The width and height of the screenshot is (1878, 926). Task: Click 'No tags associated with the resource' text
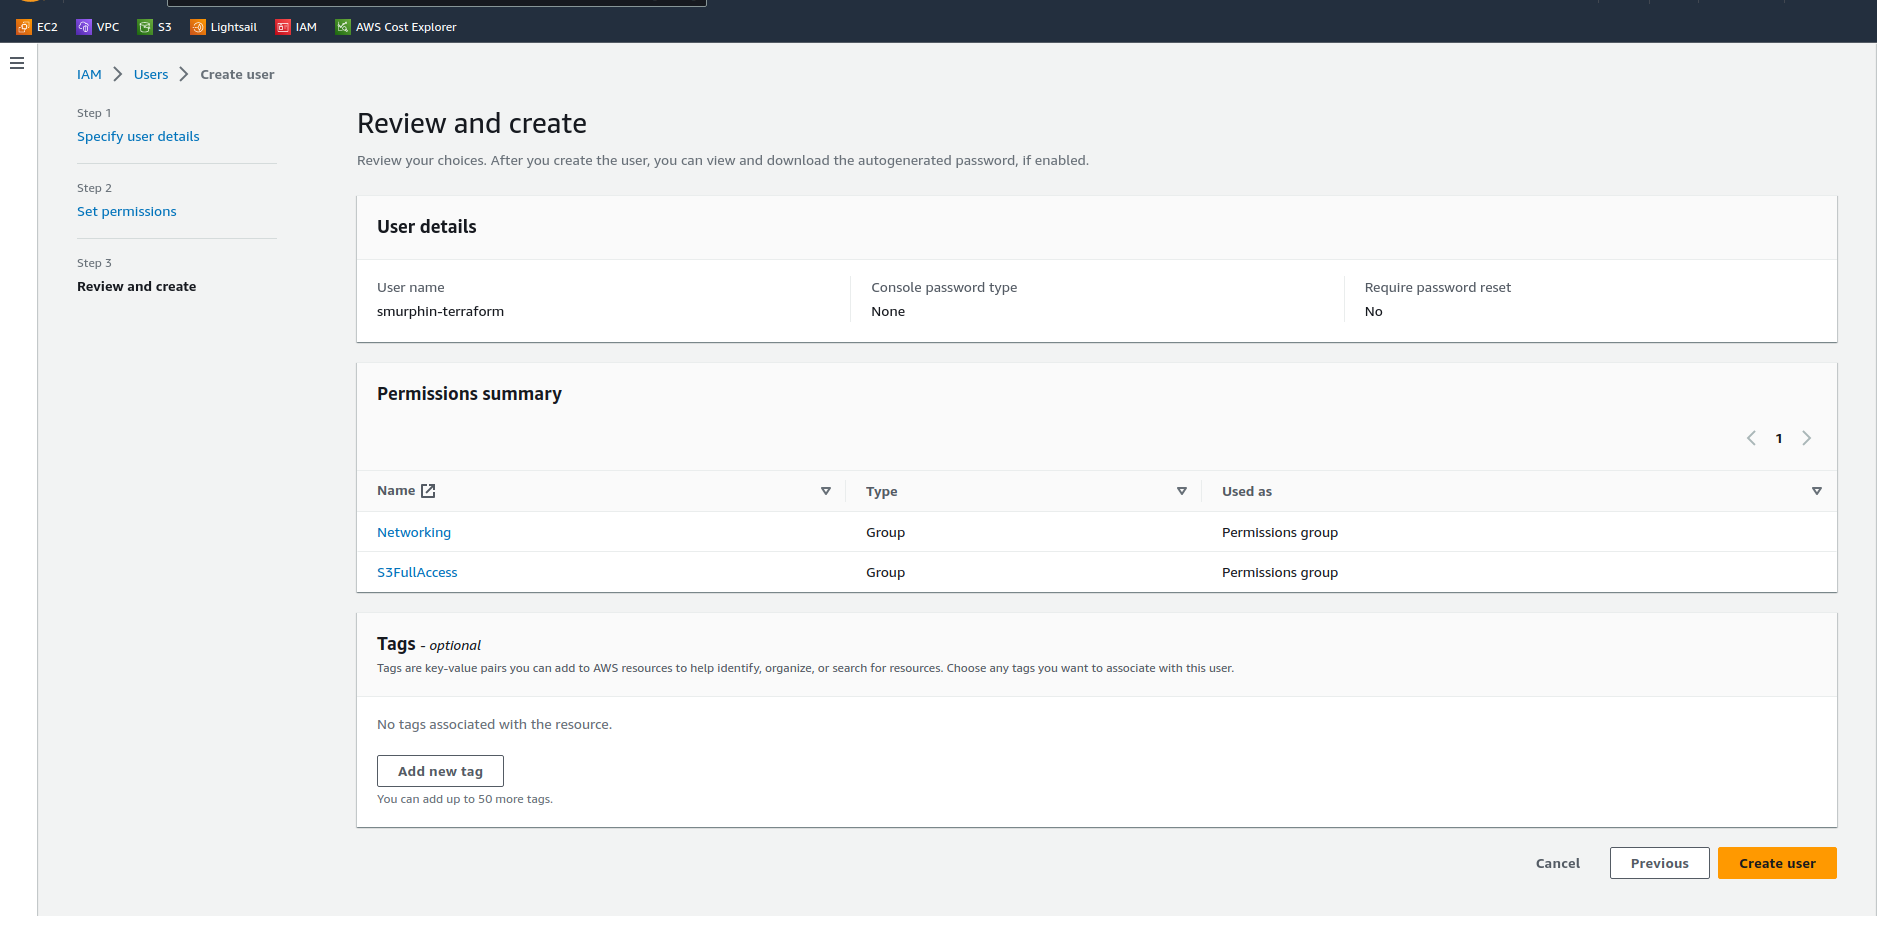[x=494, y=724]
